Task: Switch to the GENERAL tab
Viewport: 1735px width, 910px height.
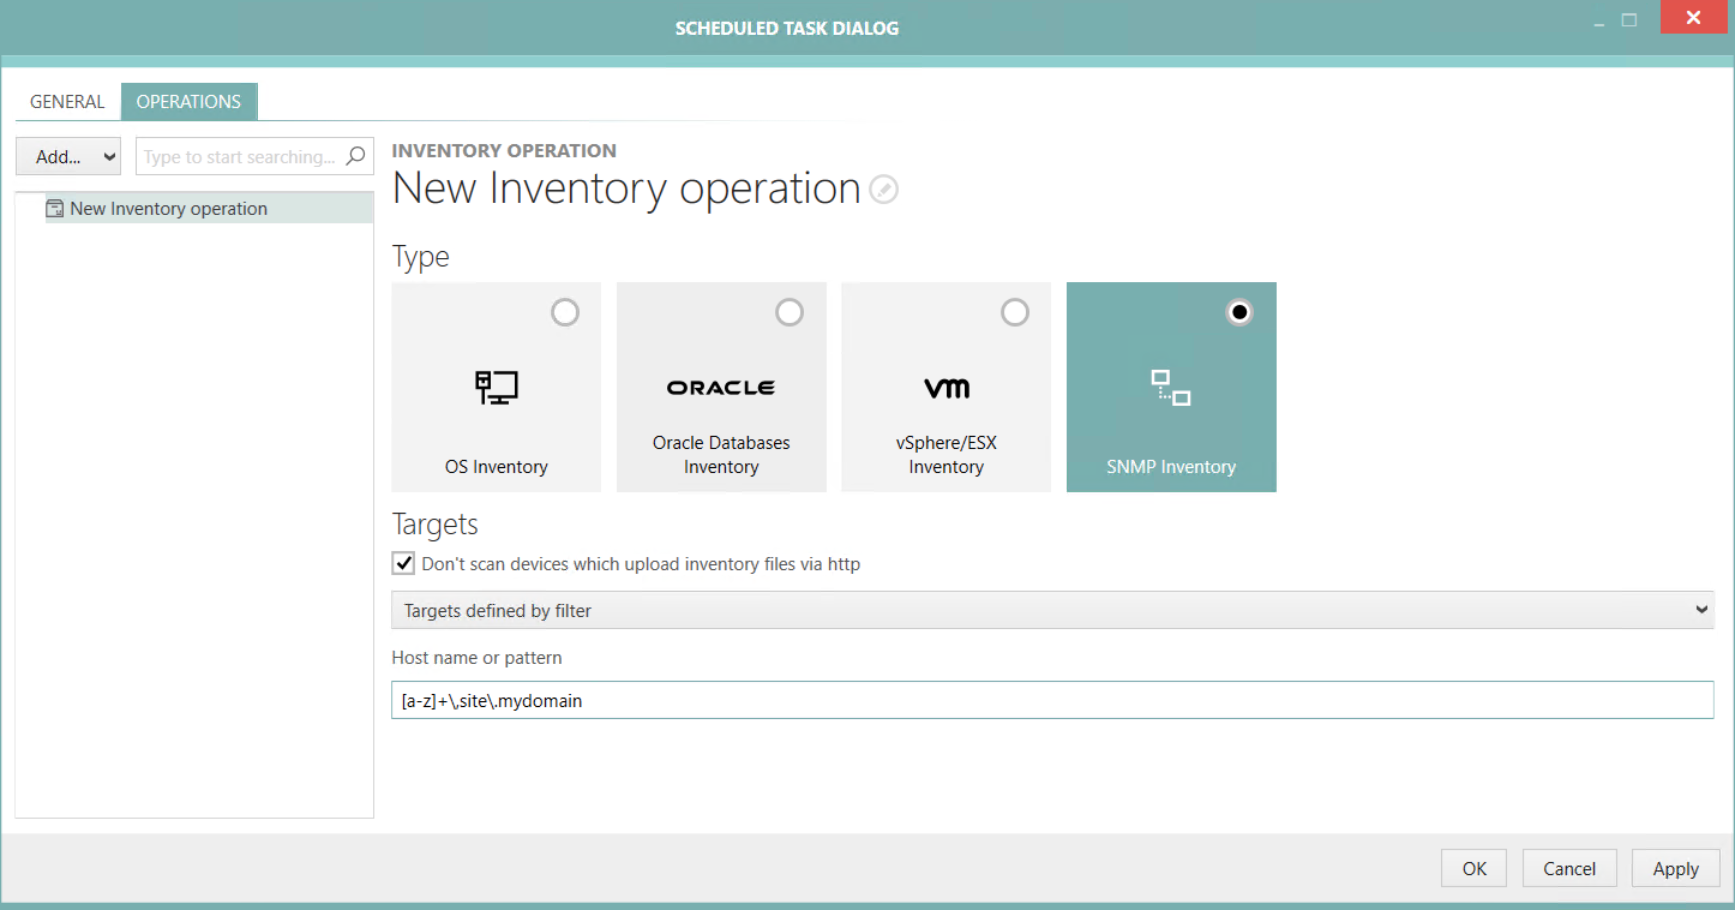Action: click(66, 101)
